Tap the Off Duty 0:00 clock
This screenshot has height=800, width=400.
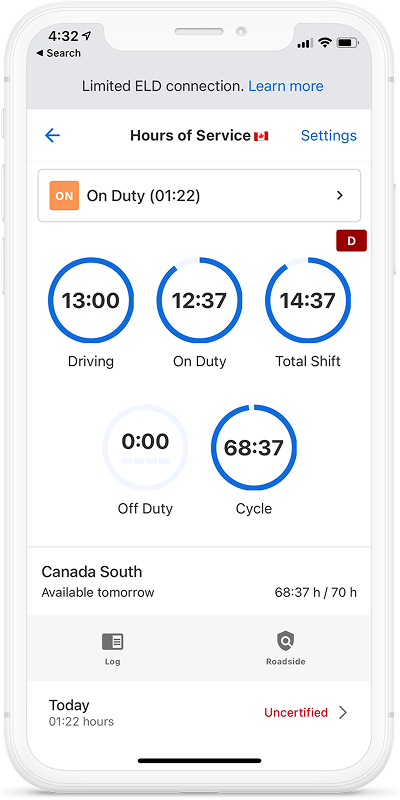(x=145, y=447)
